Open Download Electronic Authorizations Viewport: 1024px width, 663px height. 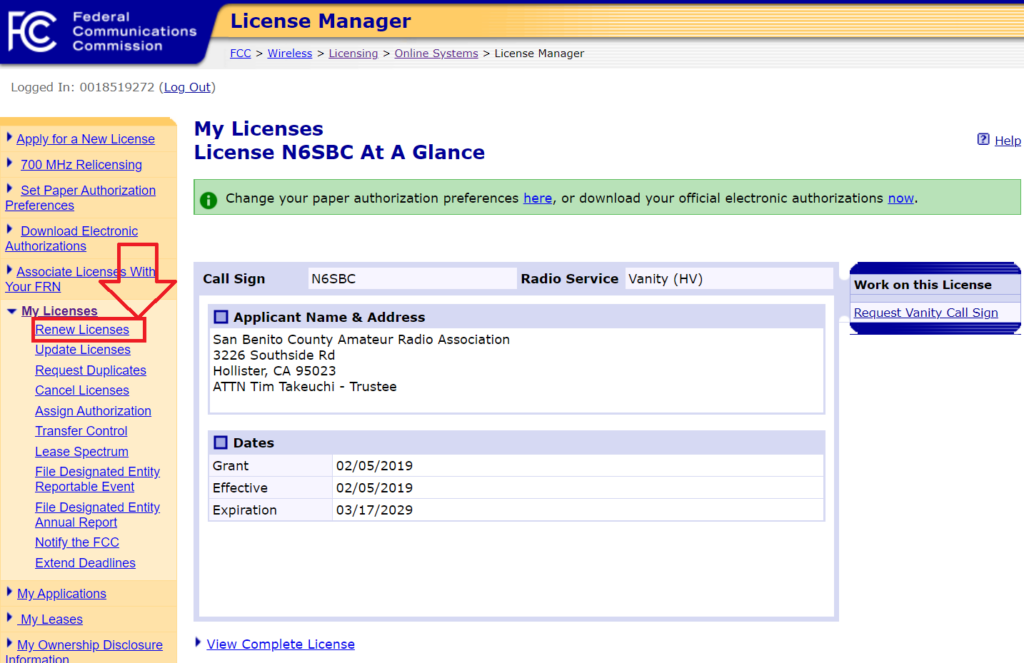[72, 238]
